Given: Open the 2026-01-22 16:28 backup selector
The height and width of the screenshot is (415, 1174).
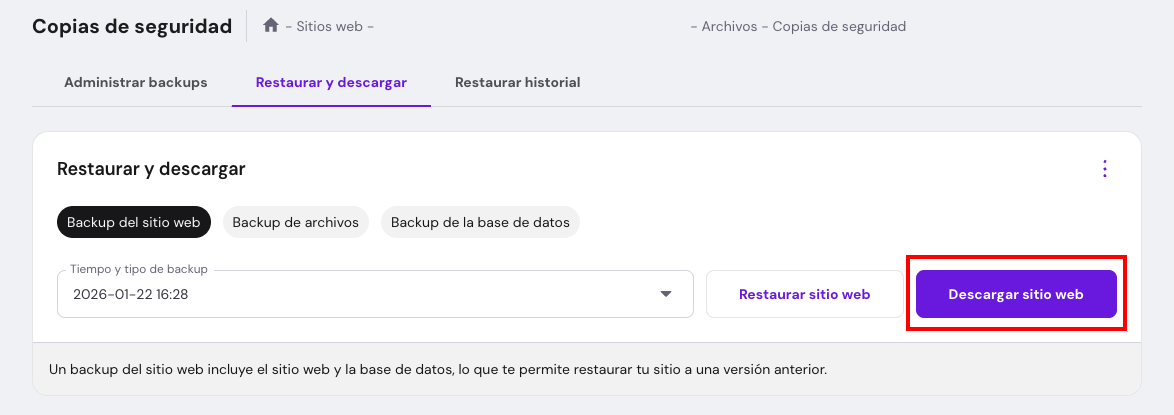Looking at the screenshot, I should point(360,294).
